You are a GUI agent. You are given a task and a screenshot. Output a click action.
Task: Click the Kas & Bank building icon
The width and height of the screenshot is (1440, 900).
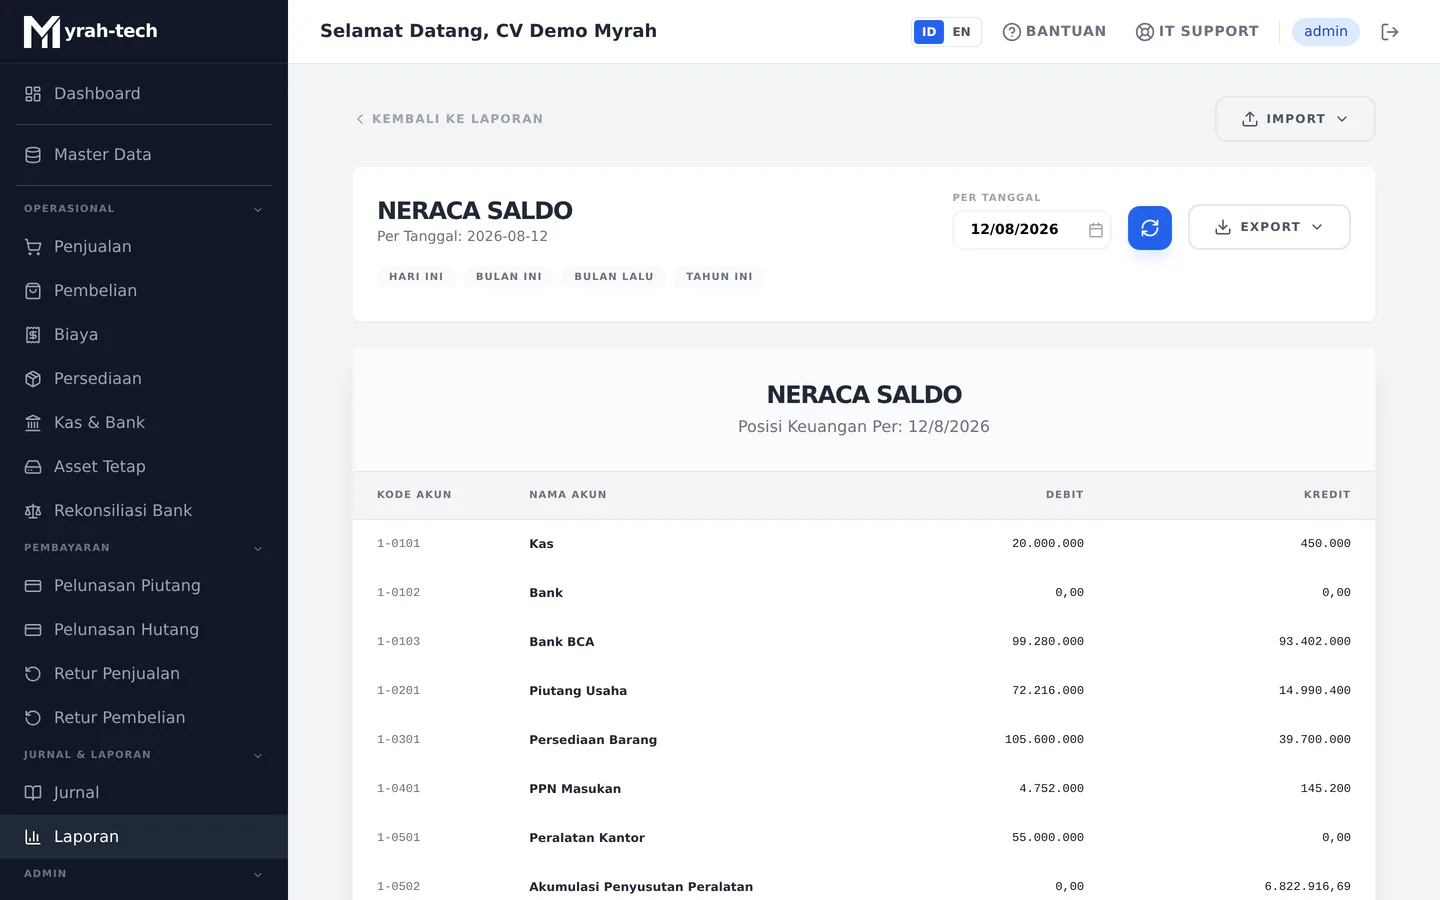pyautogui.click(x=33, y=423)
